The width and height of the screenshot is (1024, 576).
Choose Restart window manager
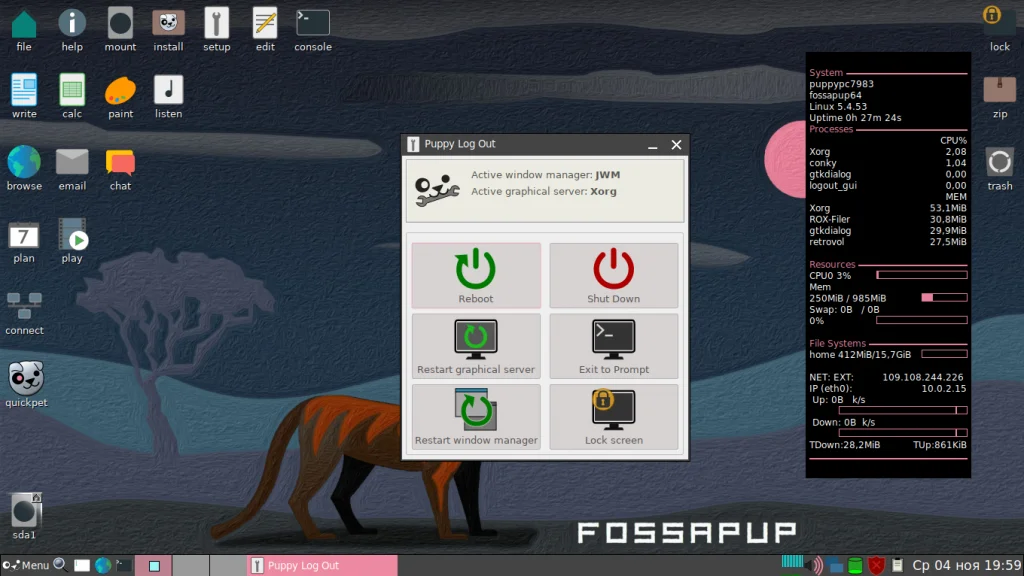pos(475,417)
